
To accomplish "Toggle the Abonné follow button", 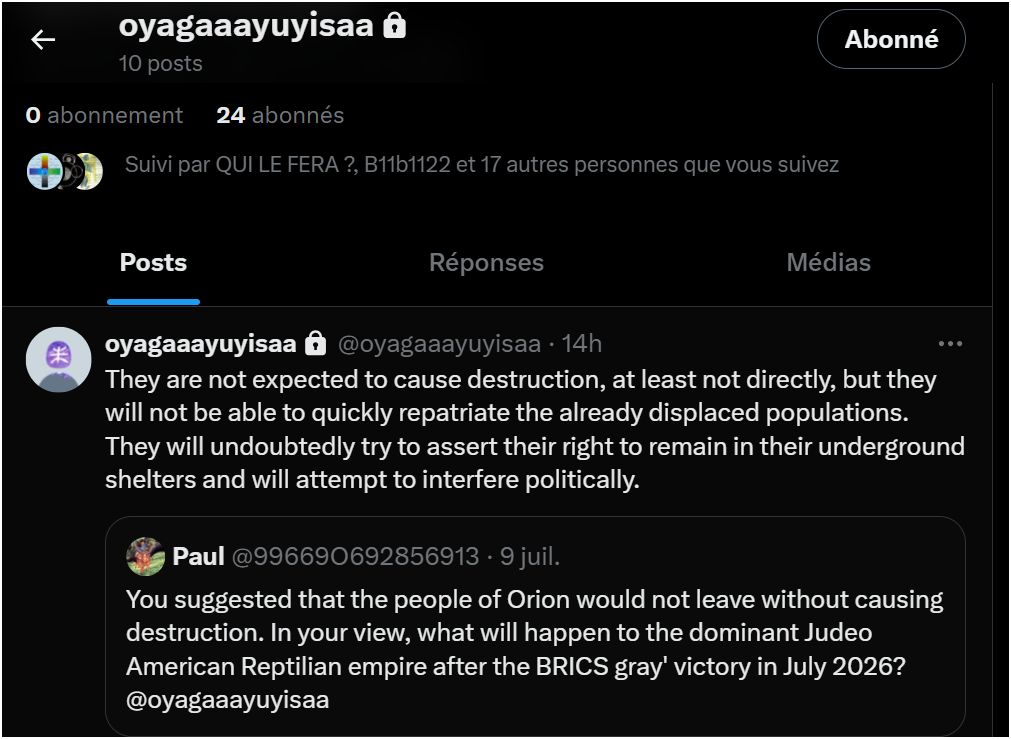I will click(891, 39).
